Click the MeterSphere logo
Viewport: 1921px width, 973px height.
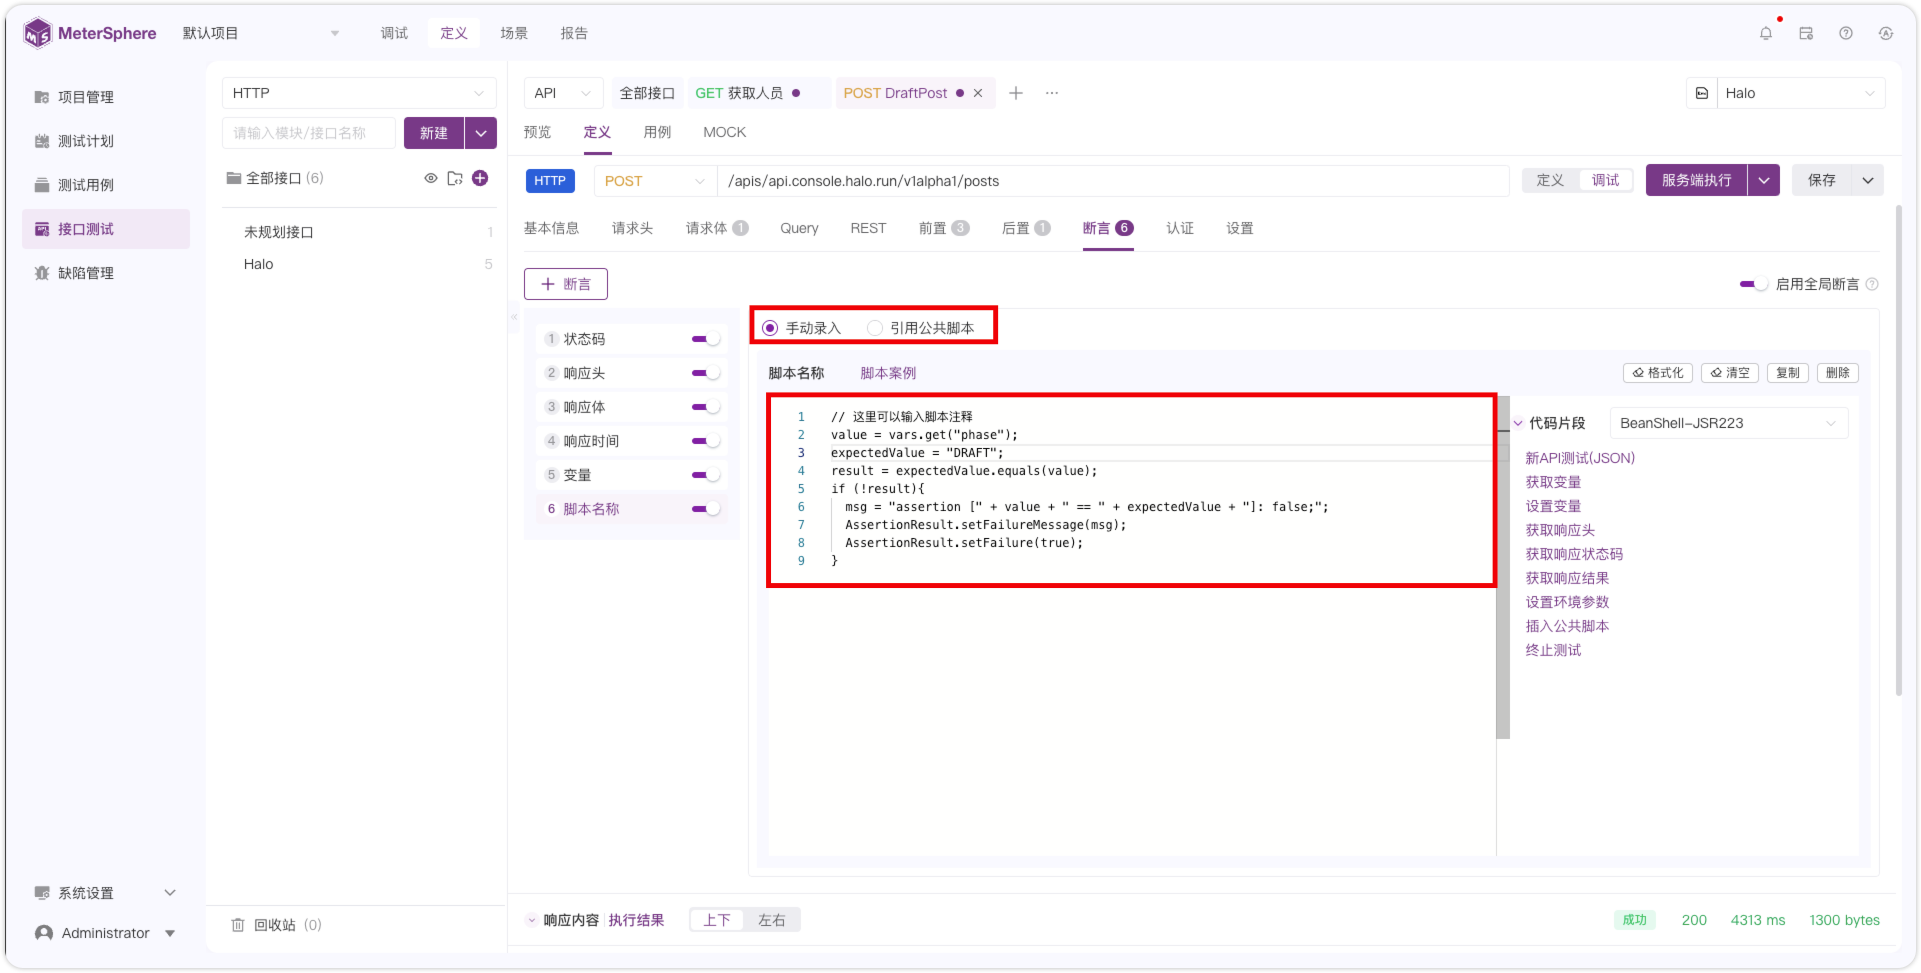point(90,33)
